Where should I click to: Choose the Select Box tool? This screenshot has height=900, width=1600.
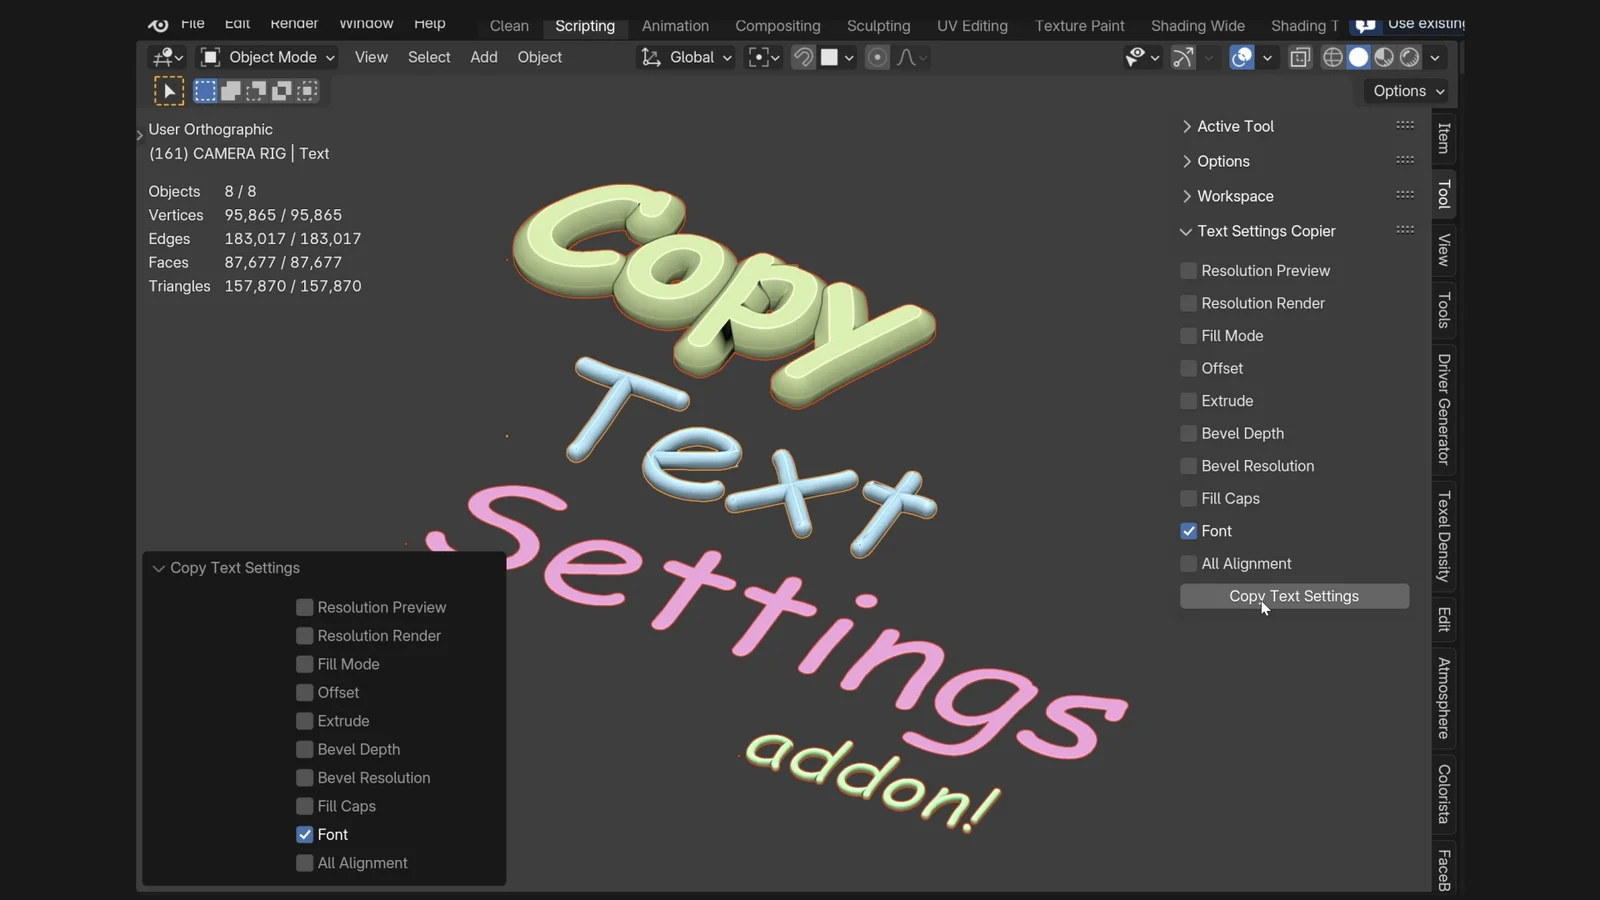click(205, 91)
